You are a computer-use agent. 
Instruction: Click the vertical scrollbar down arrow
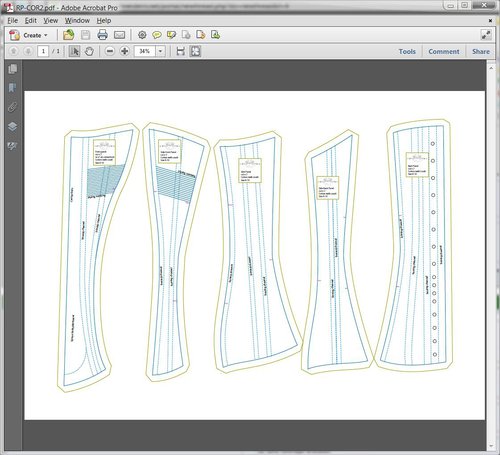pos(491,446)
